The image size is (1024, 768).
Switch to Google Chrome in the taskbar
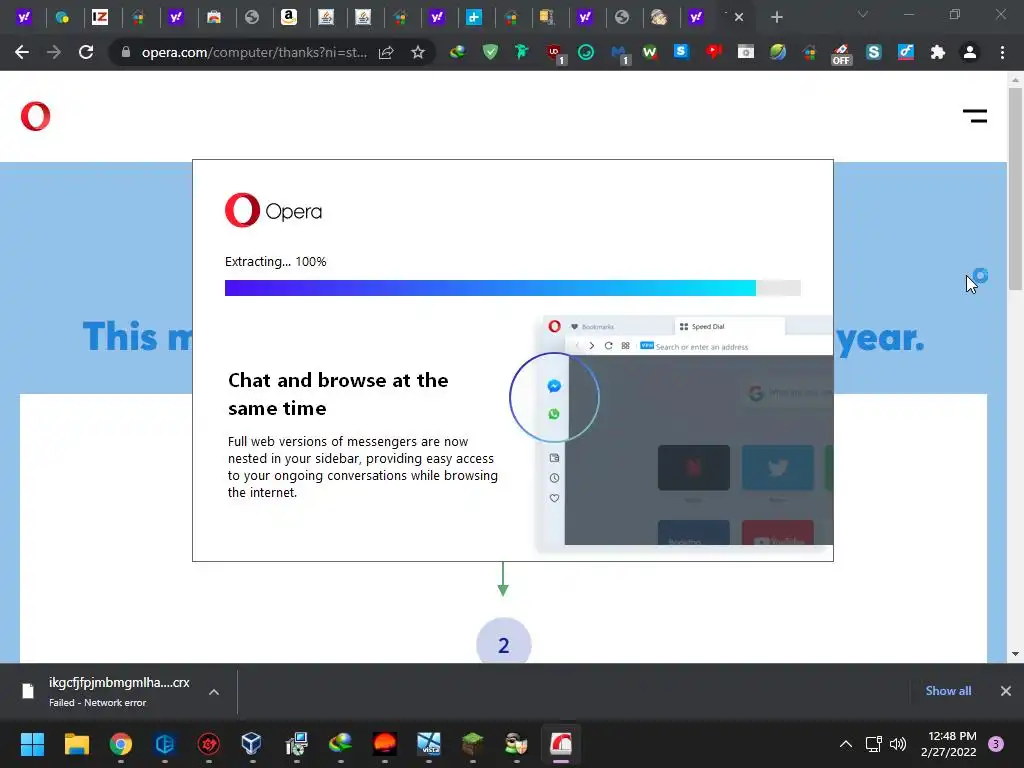[x=121, y=744]
